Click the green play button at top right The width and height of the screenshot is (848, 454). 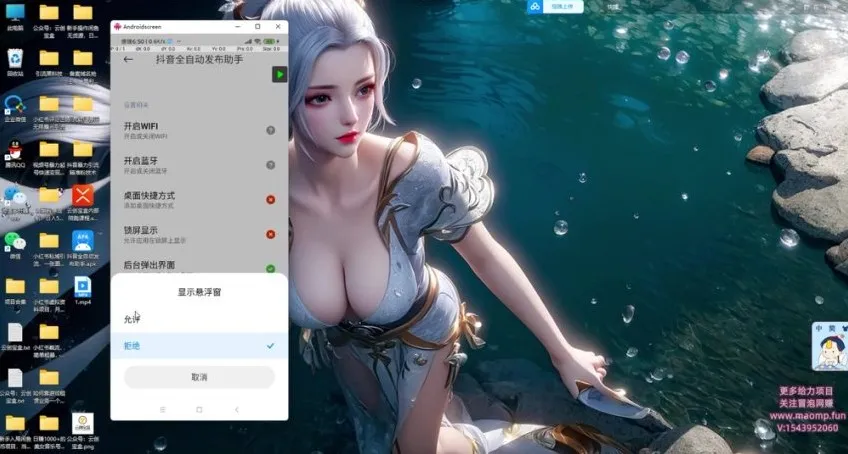click(280, 75)
